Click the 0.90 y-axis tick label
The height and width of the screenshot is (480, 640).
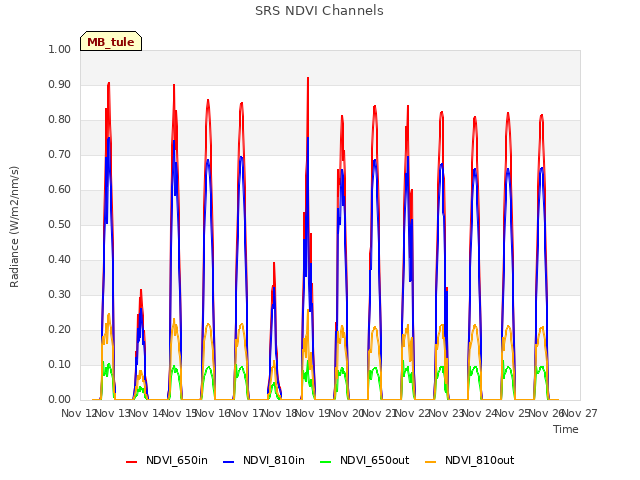pyautogui.click(x=60, y=84)
